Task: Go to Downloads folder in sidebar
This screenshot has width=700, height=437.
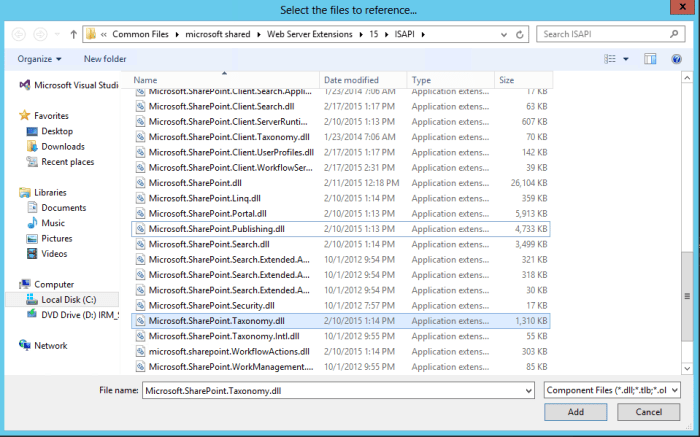Action: coord(62,146)
